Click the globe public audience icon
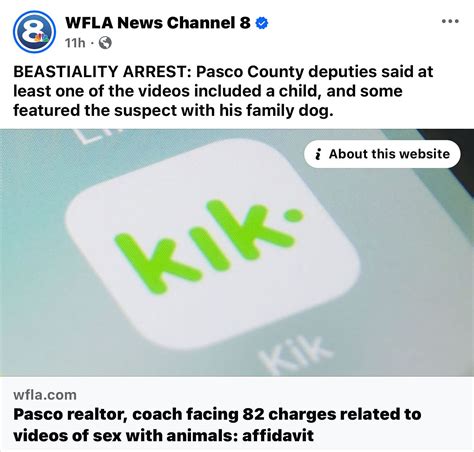The height and width of the screenshot is (452, 474). (x=105, y=43)
